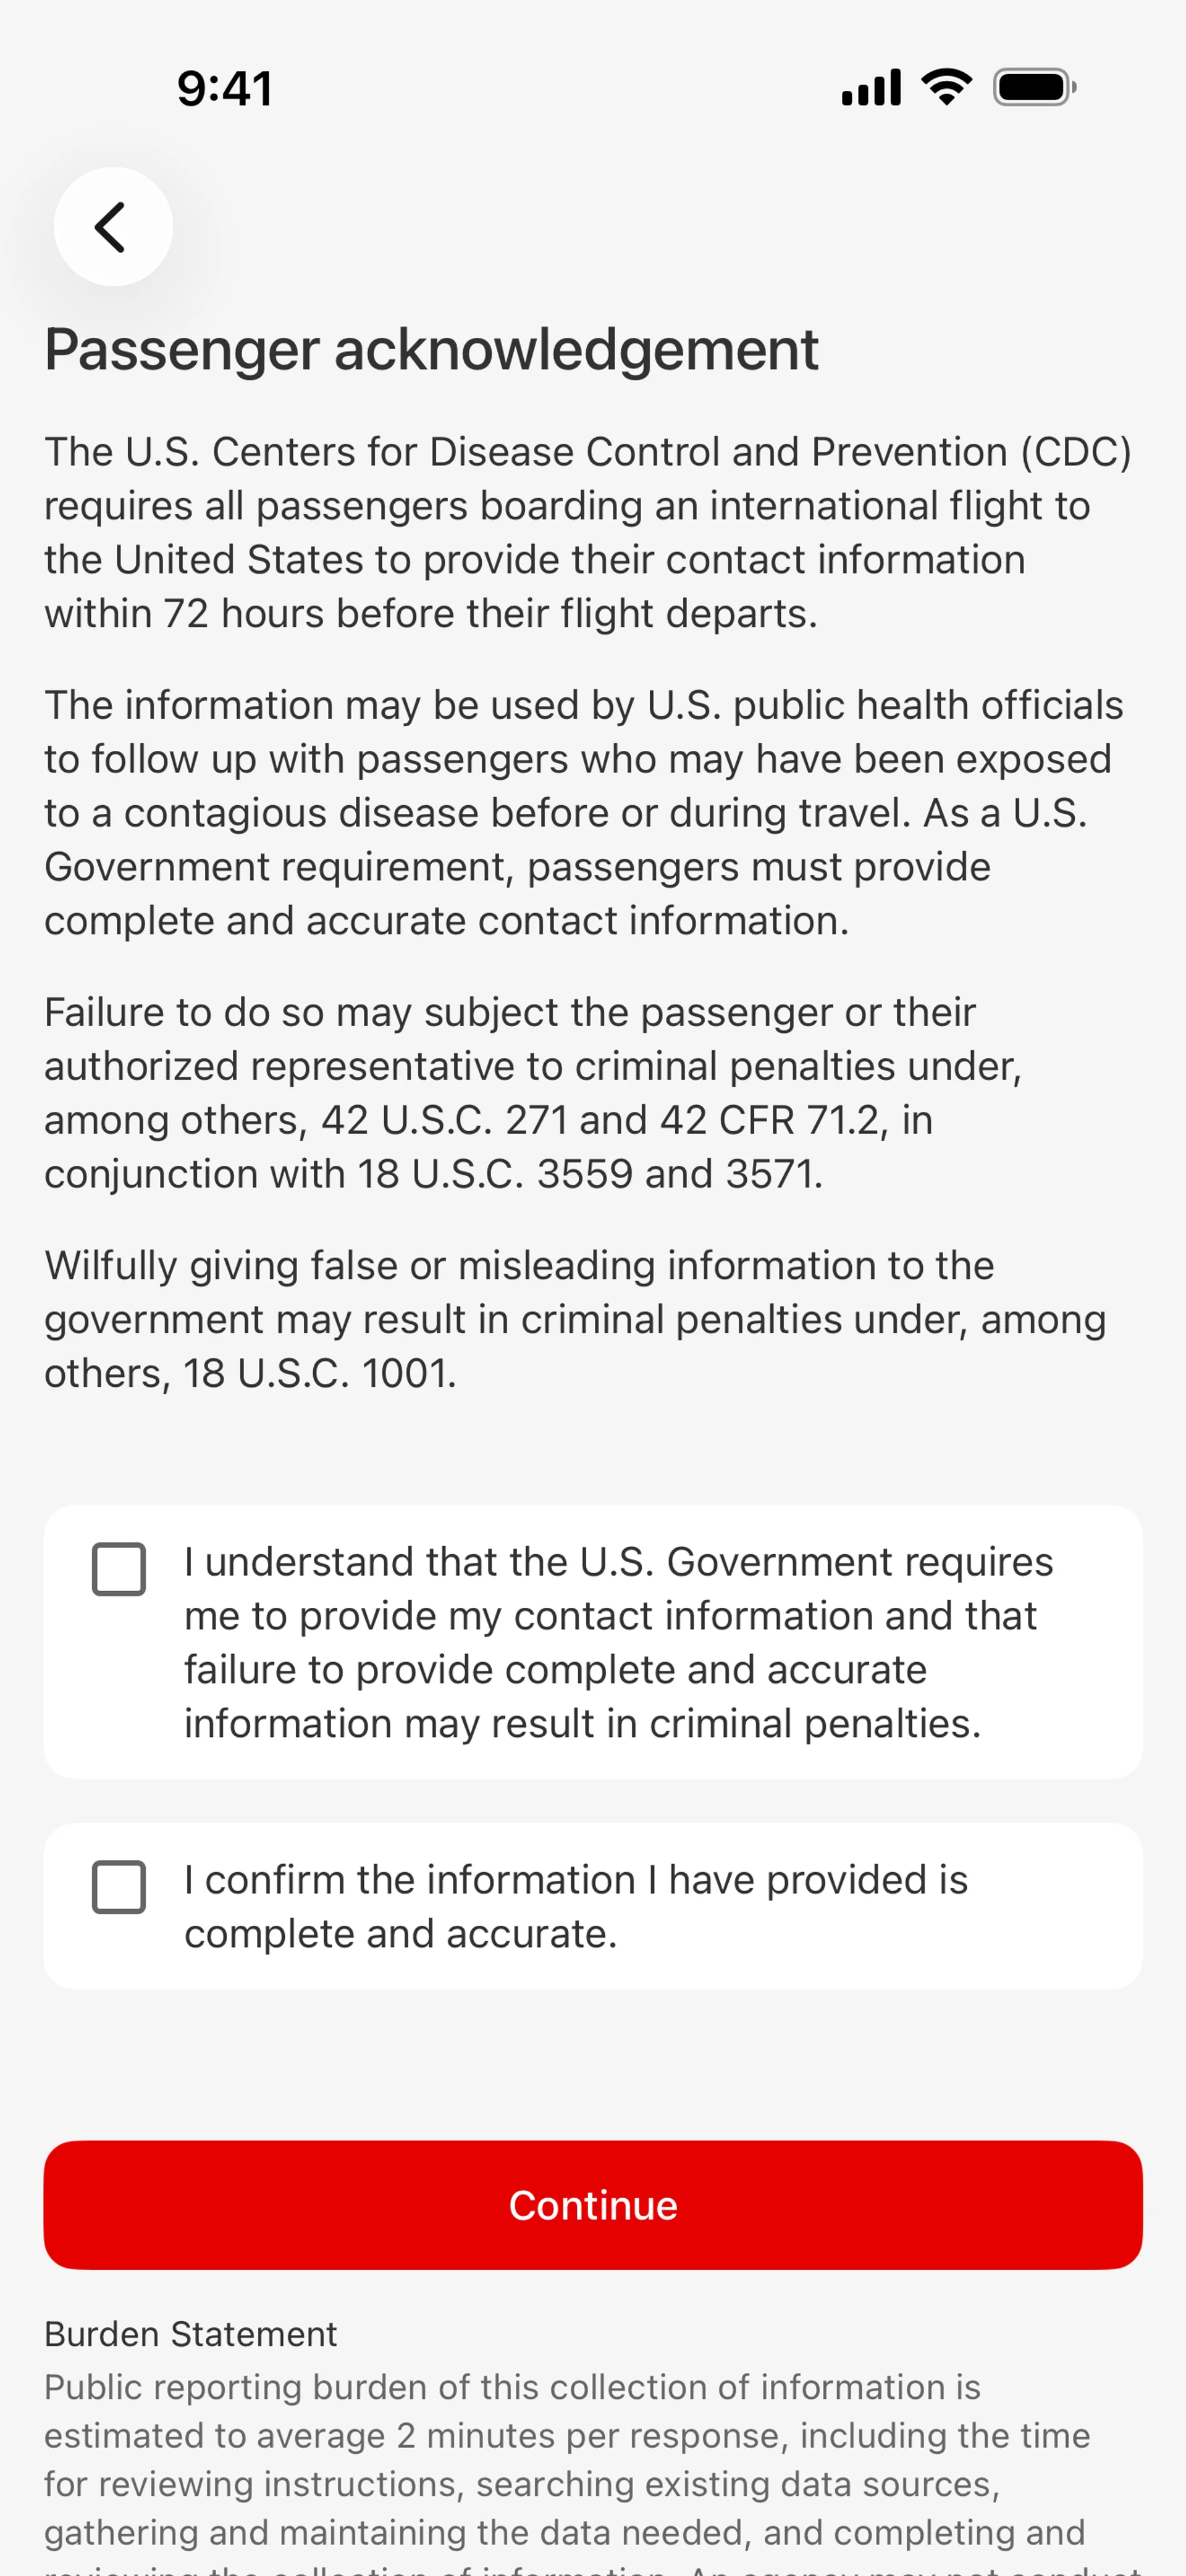Image resolution: width=1186 pixels, height=2576 pixels.
Task: Tap the cellular signal strength icon
Action: 870,87
